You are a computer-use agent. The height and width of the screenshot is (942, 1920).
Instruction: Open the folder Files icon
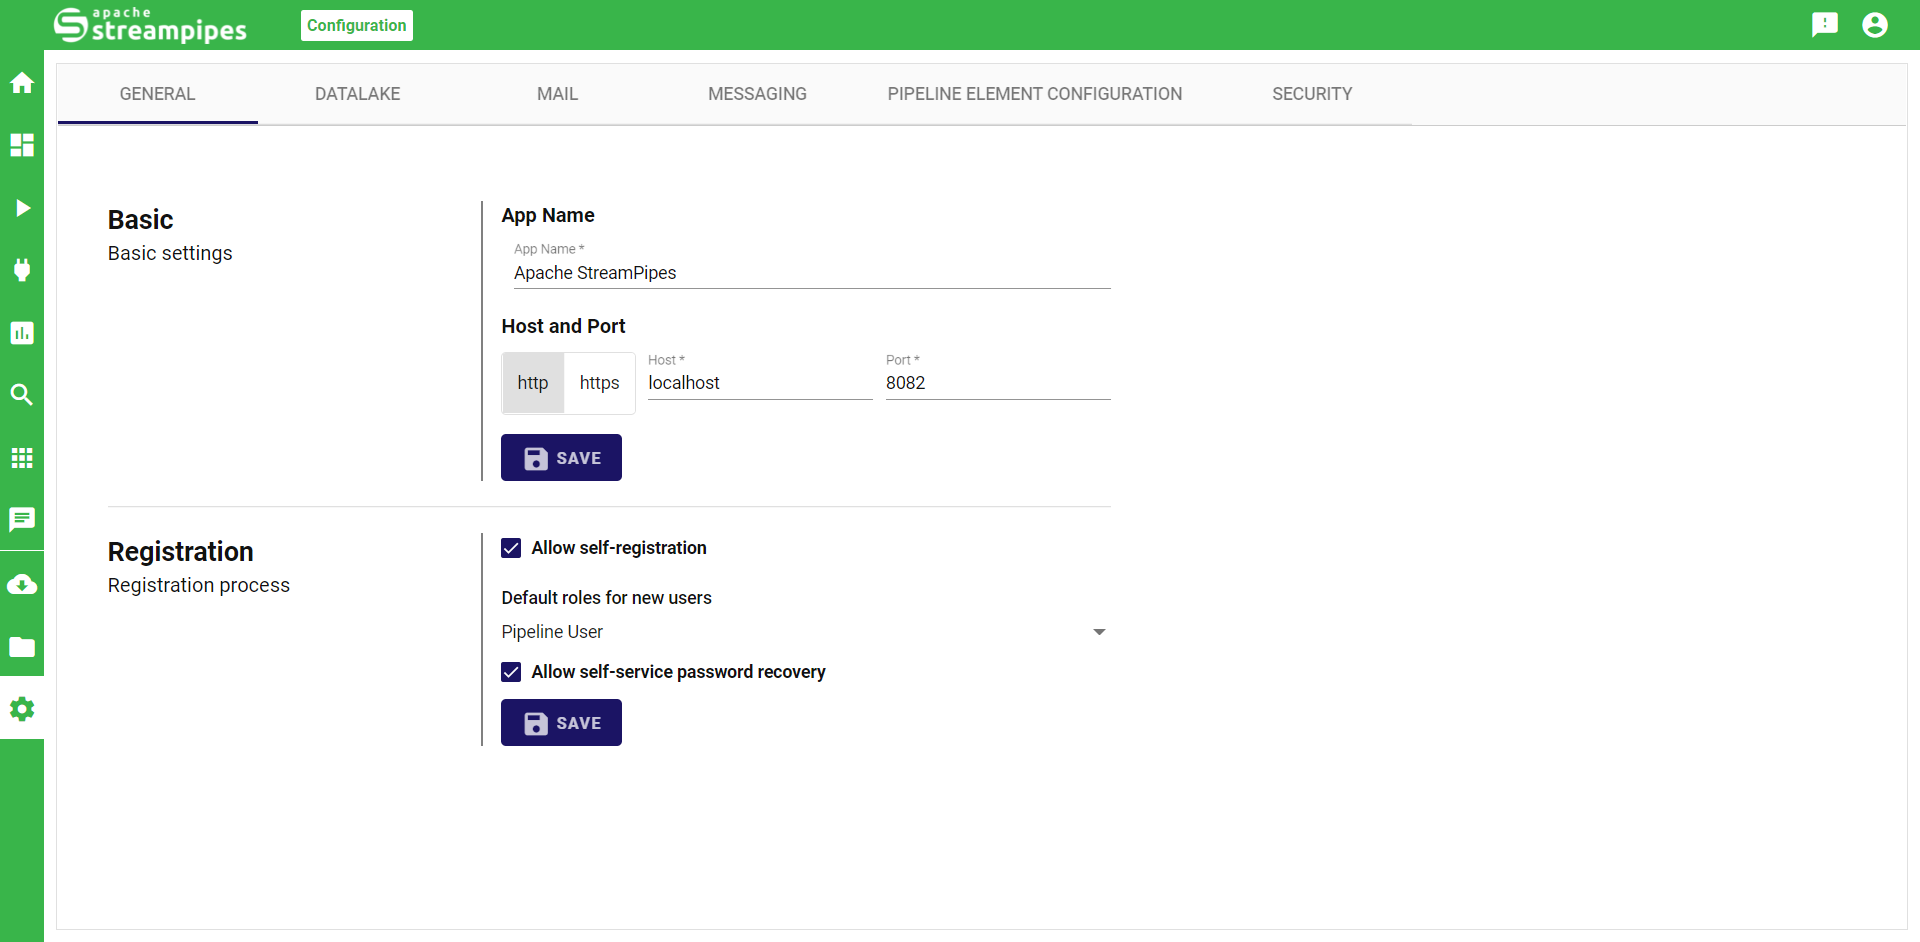pyautogui.click(x=22, y=647)
